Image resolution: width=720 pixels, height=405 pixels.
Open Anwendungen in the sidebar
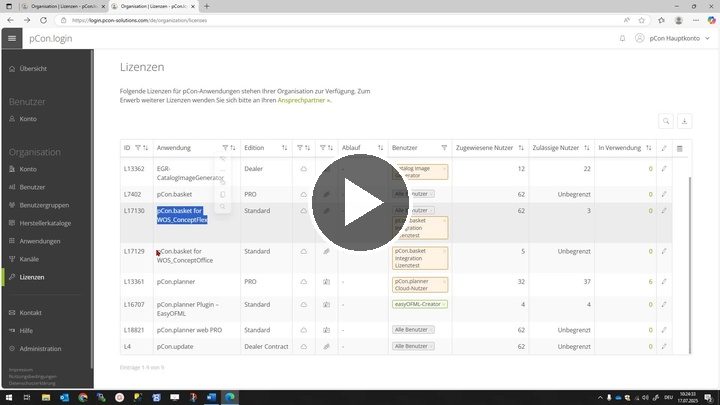click(39, 241)
